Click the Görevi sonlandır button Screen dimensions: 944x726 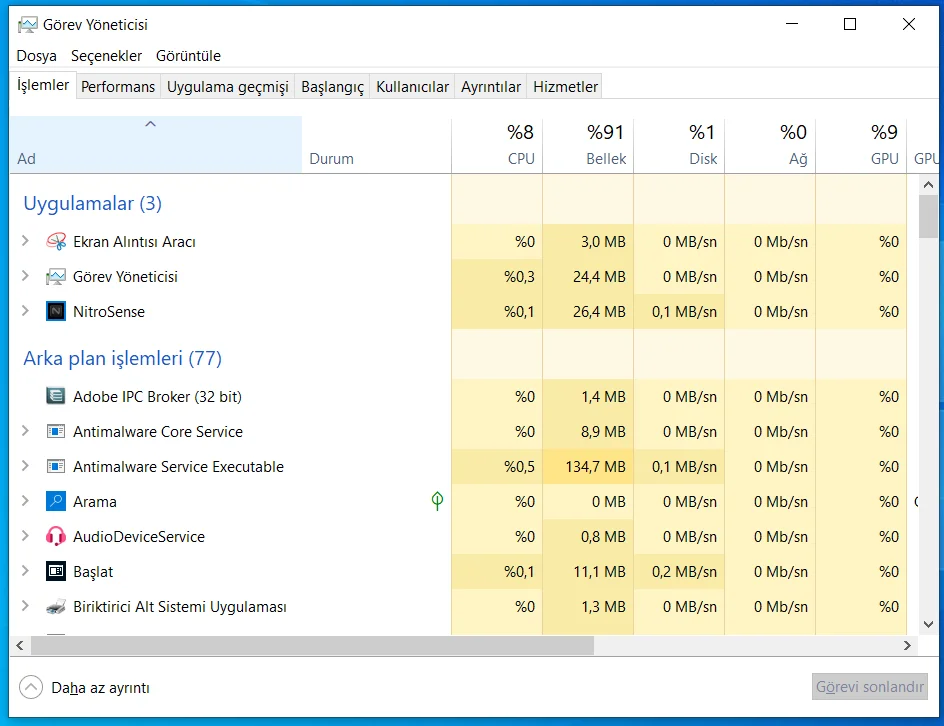click(x=869, y=687)
